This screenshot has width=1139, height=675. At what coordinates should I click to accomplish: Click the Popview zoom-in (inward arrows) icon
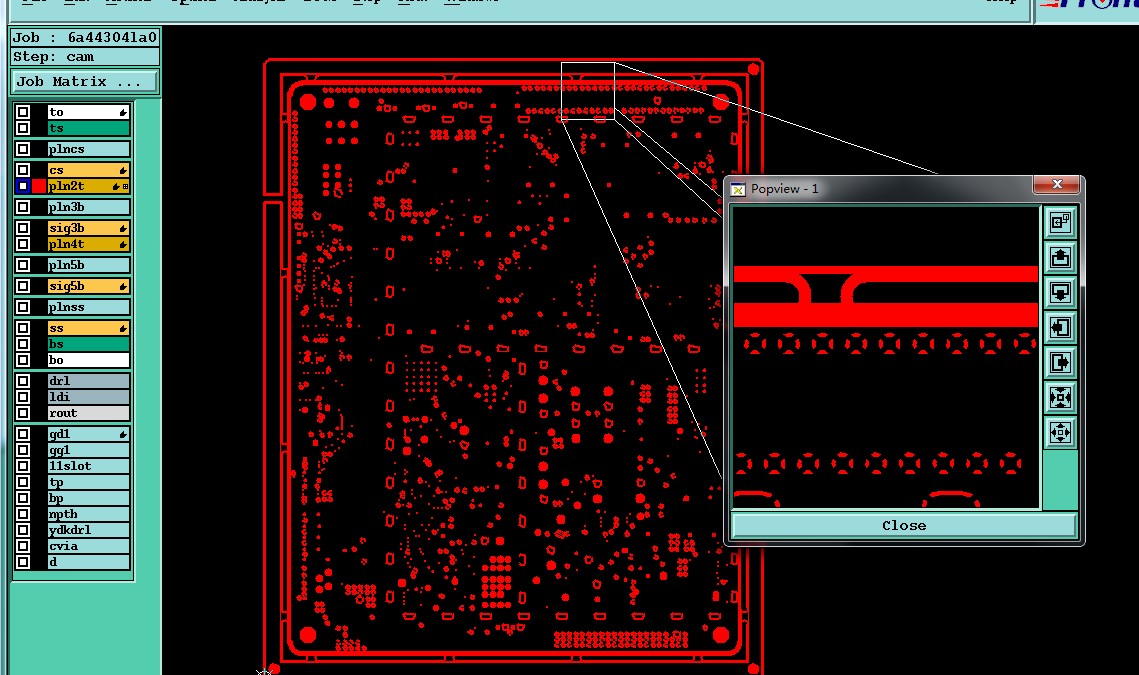click(x=1060, y=397)
